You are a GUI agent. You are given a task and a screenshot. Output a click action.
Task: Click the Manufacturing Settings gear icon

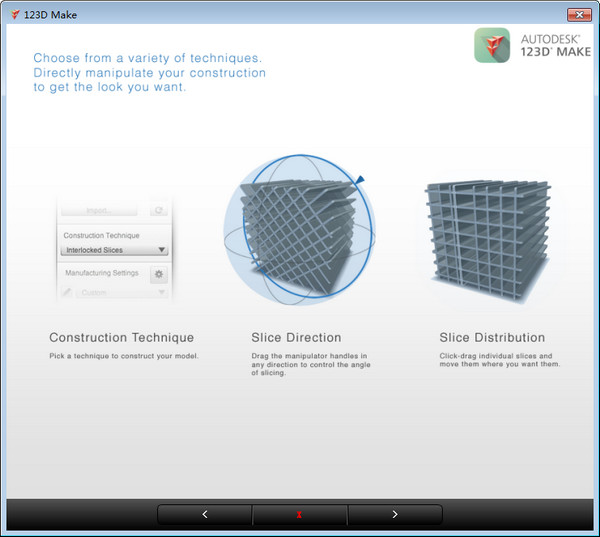pyautogui.click(x=159, y=275)
